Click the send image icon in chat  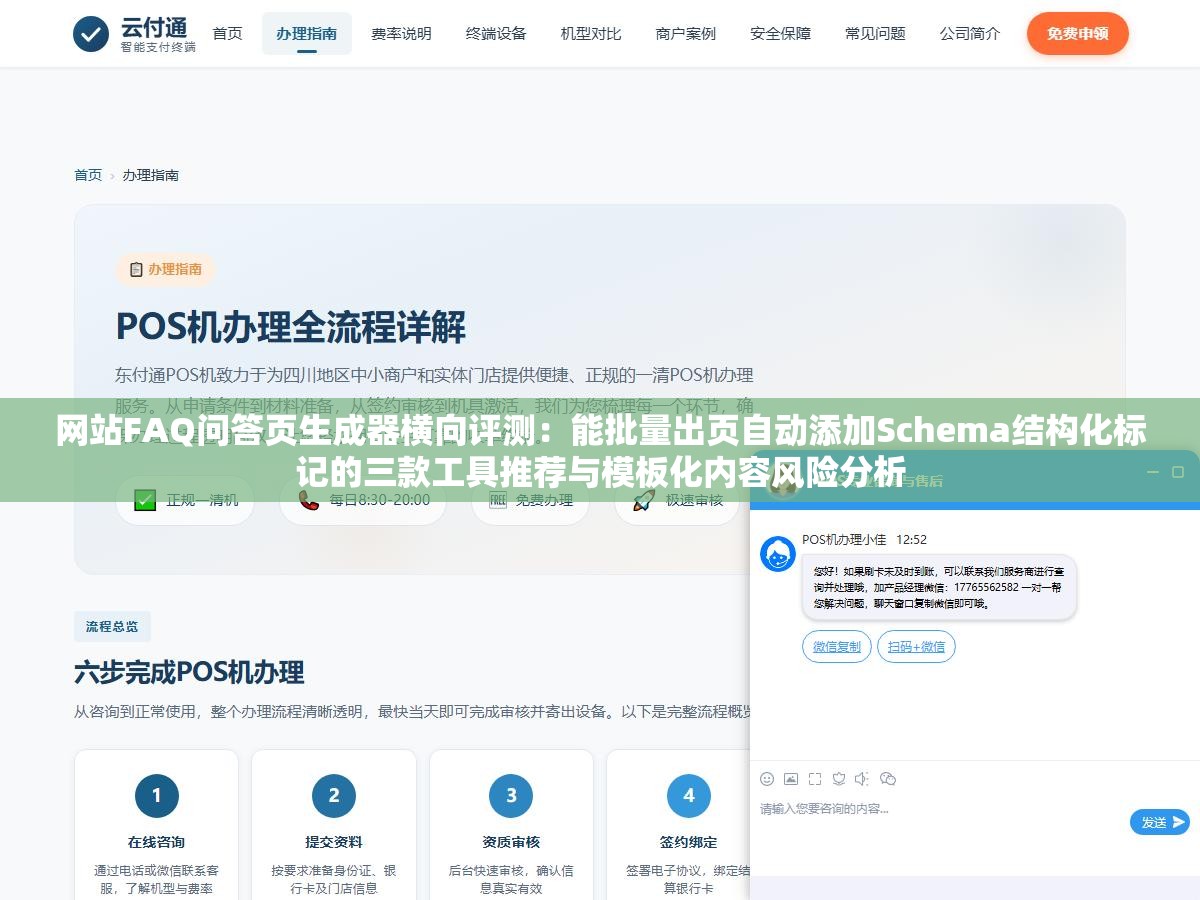pyautogui.click(x=791, y=778)
